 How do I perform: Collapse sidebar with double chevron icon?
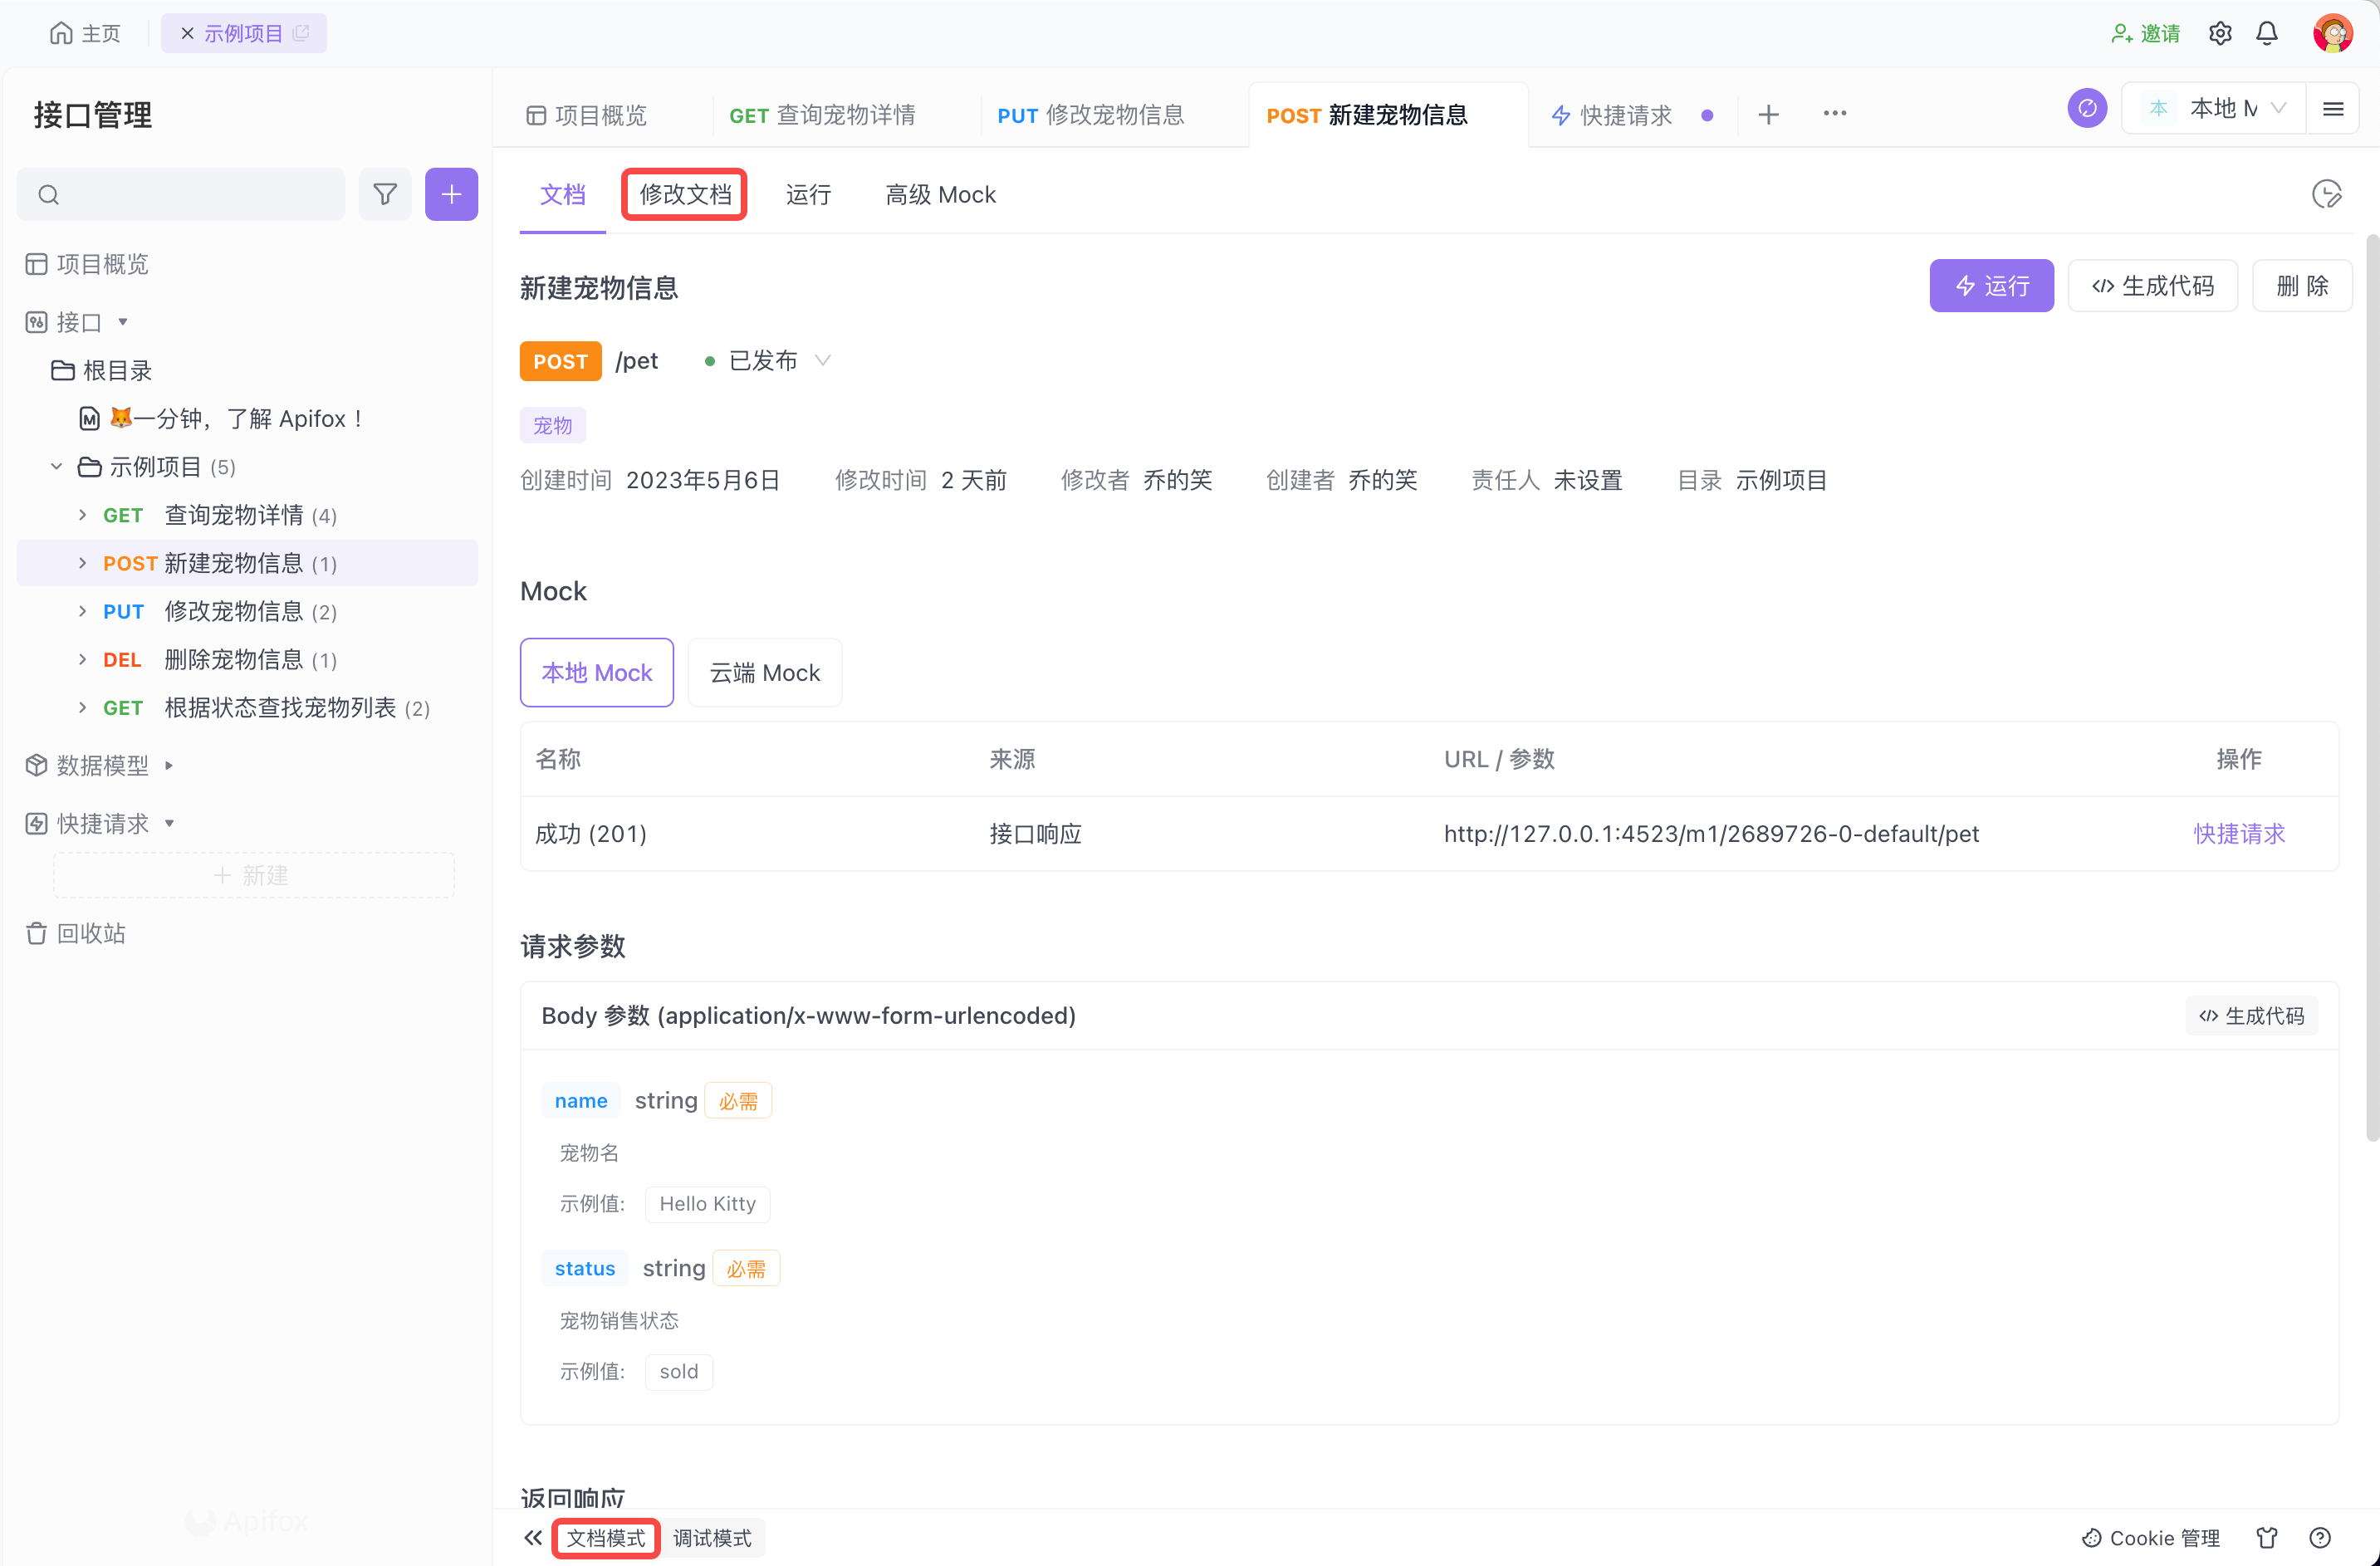click(533, 1537)
